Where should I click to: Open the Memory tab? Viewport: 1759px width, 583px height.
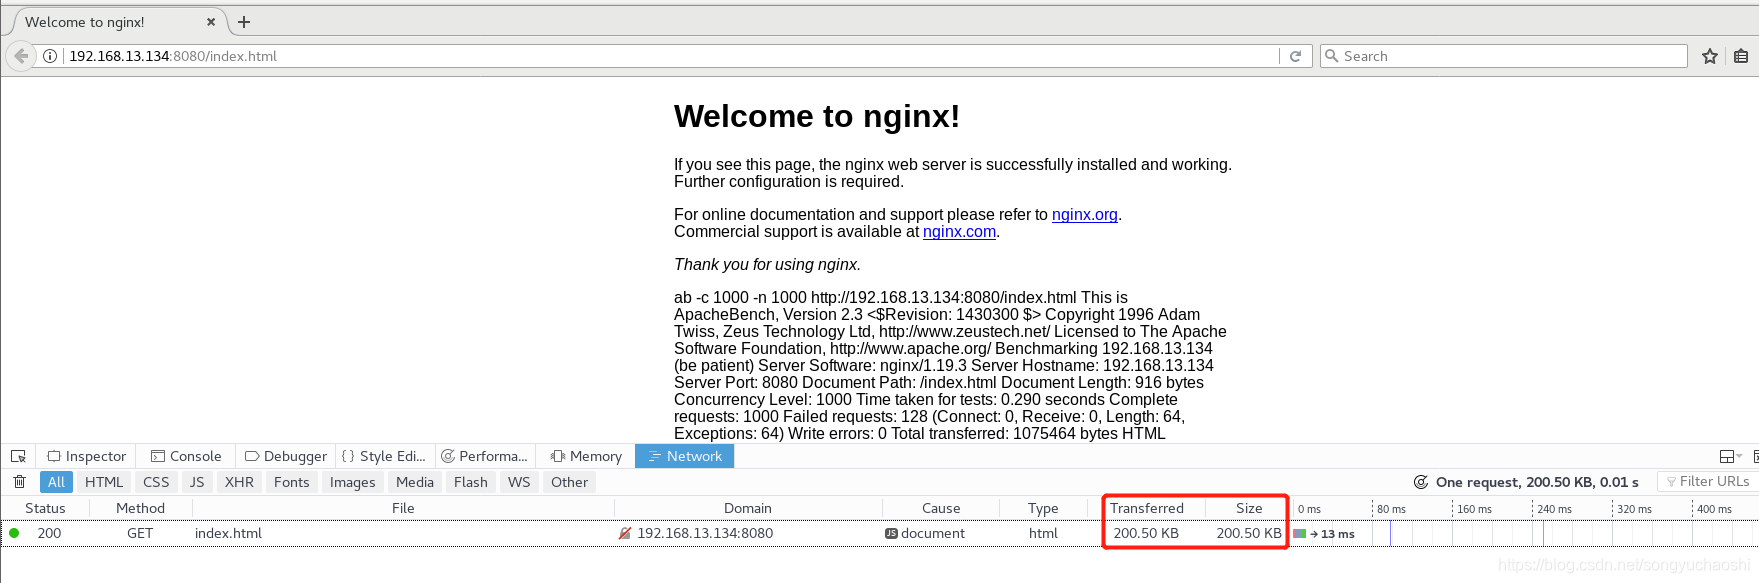pyautogui.click(x=586, y=456)
